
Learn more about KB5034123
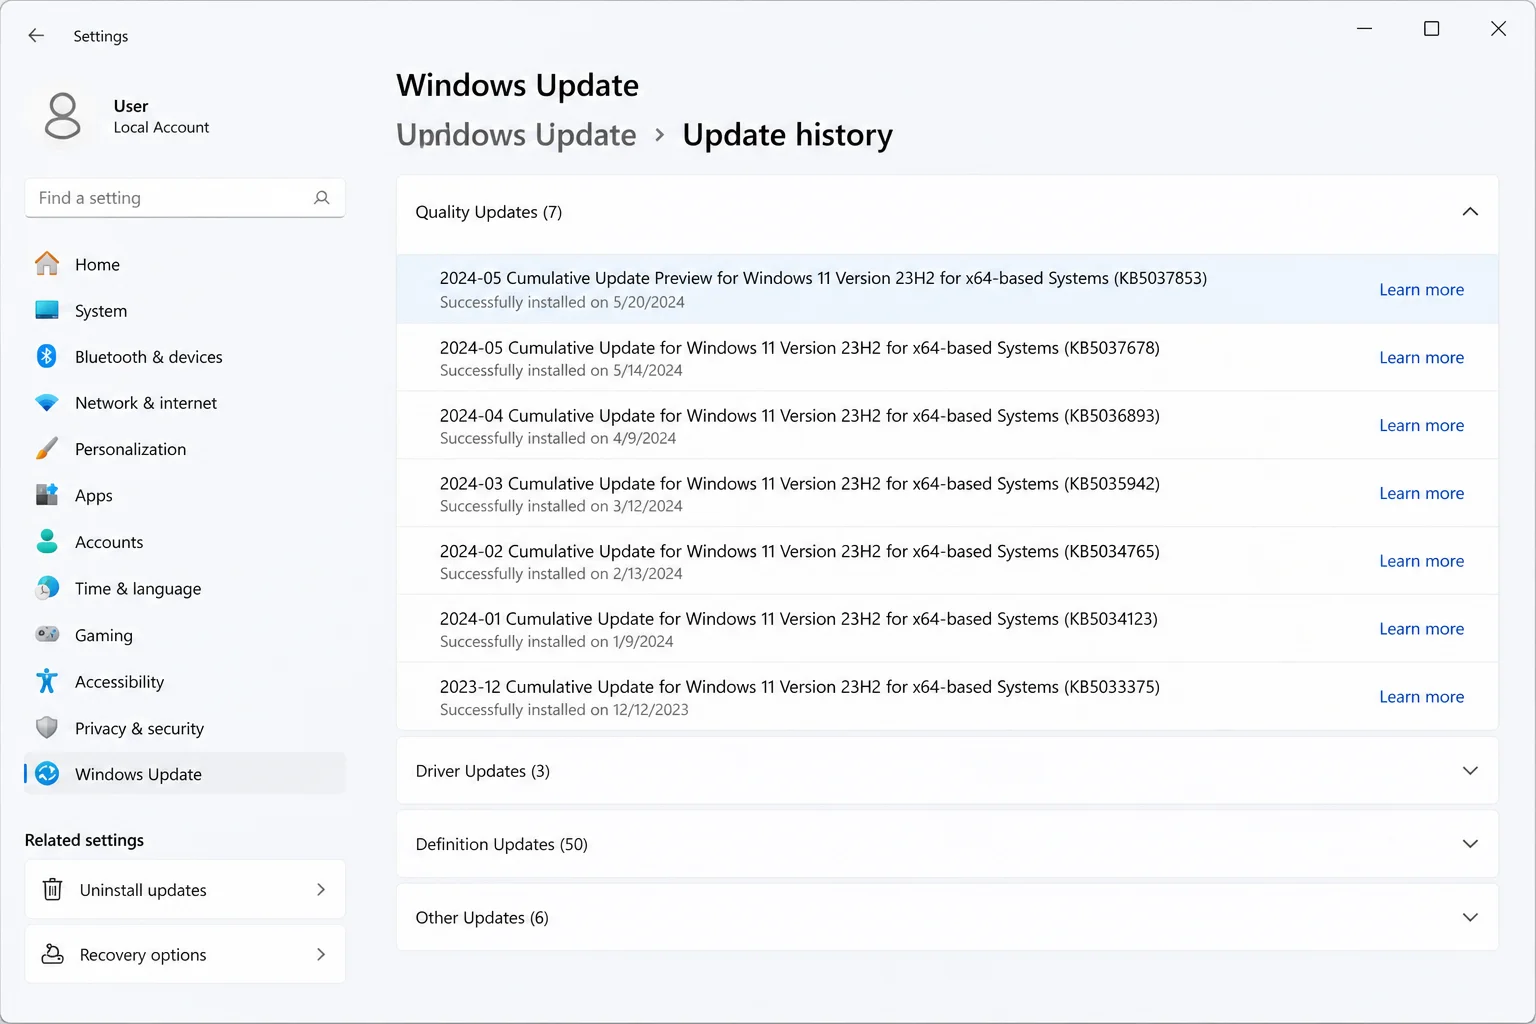[1421, 629]
